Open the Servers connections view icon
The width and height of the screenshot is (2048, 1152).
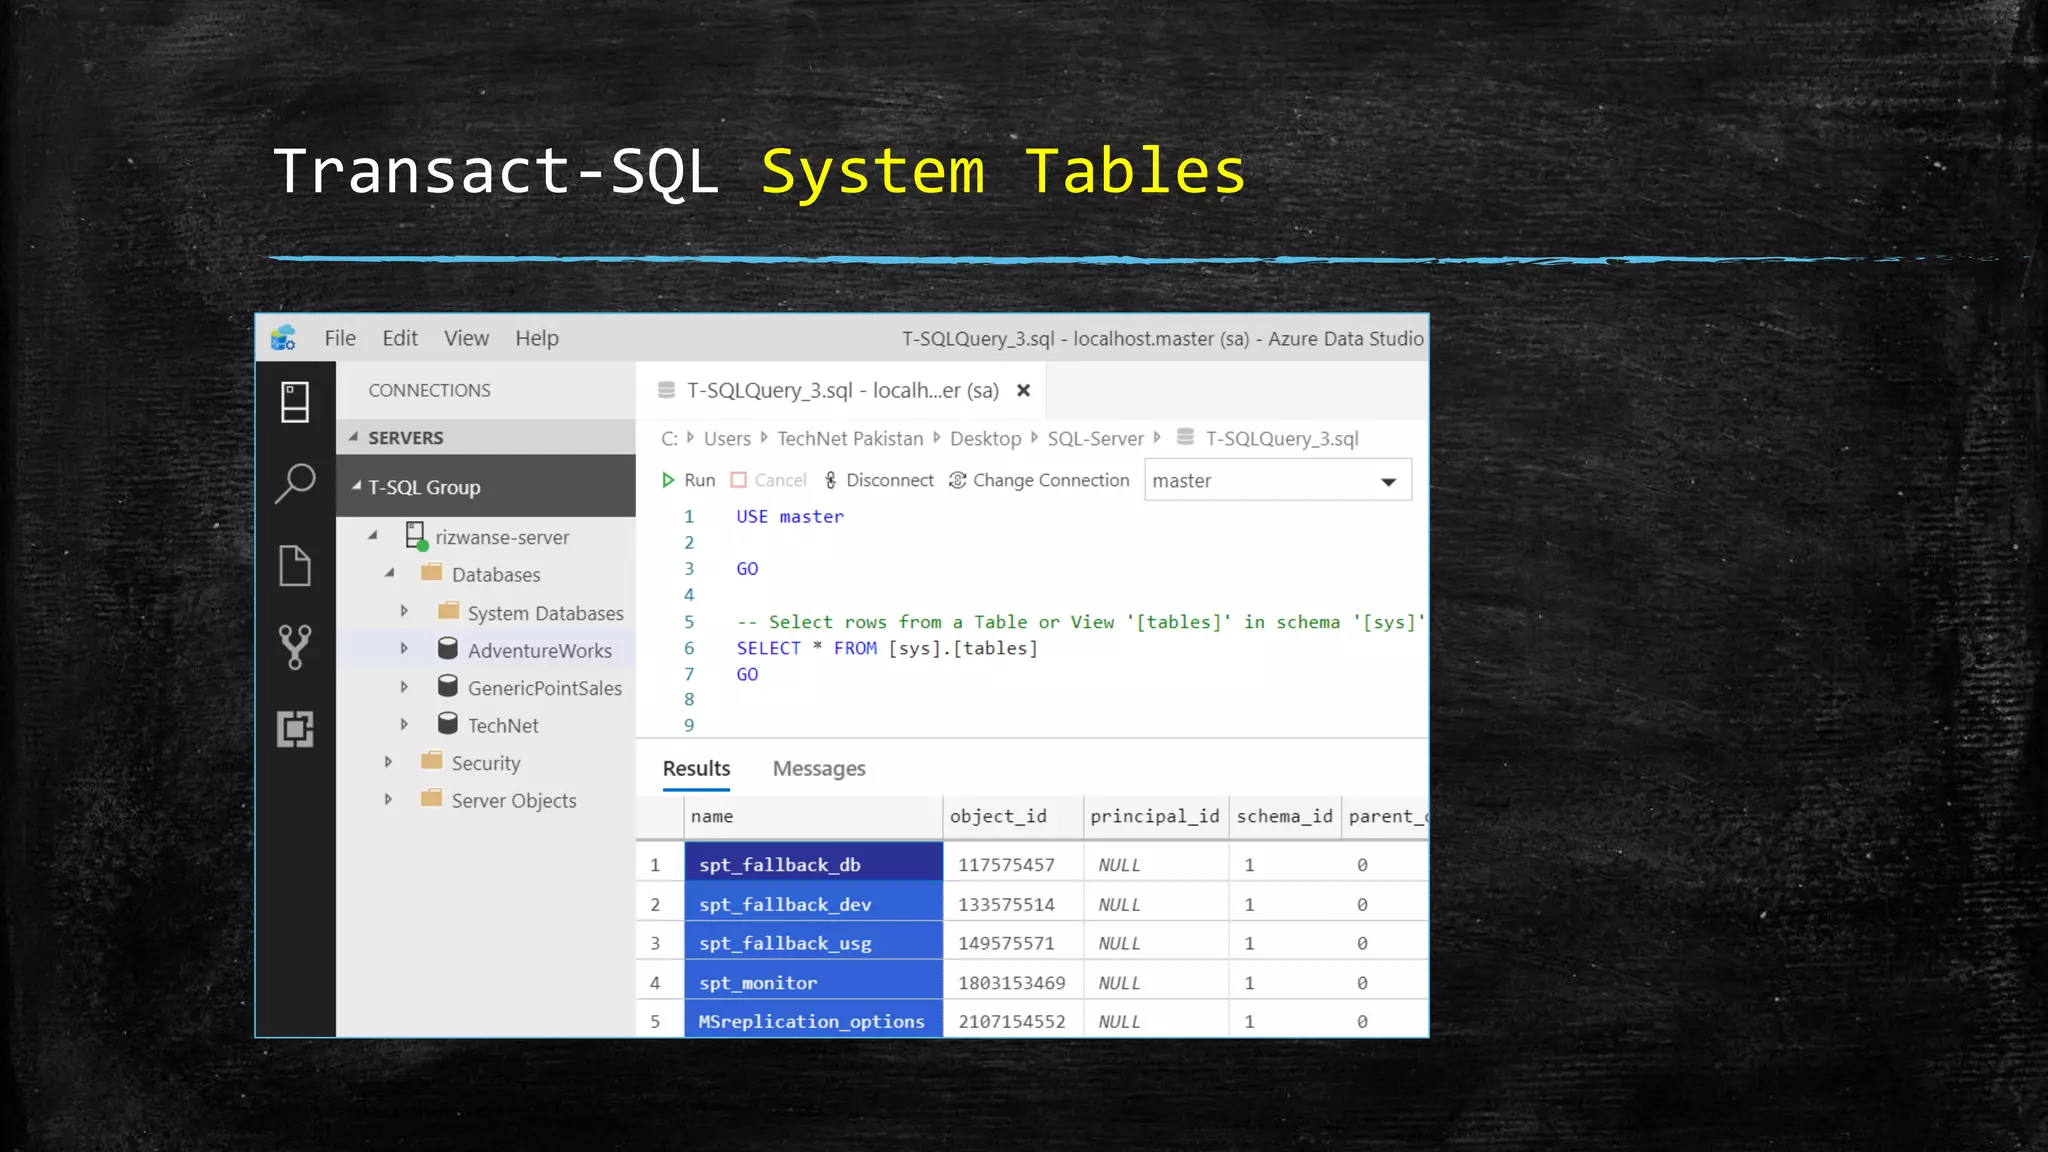tap(295, 402)
